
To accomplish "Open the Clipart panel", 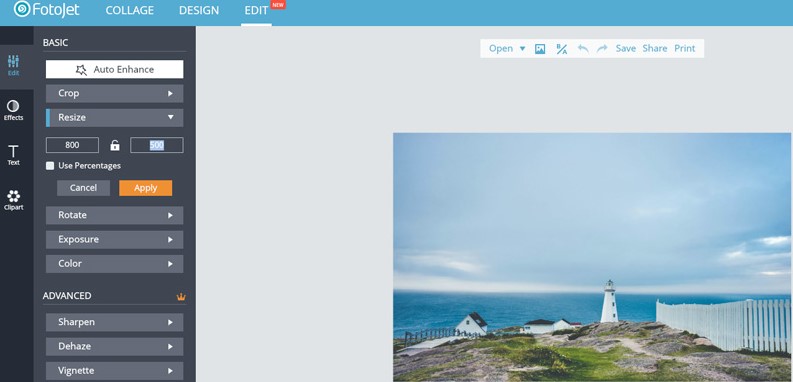I will pyautogui.click(x=14, y=200).
